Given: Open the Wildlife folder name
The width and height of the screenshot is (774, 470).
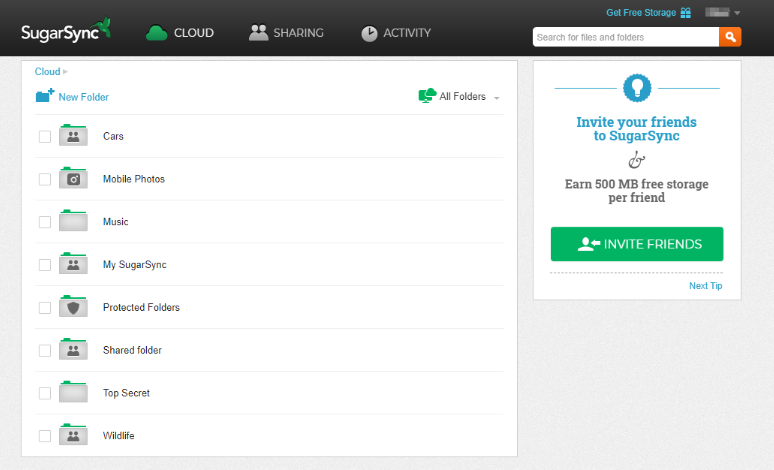Looking at the screenshot, I should [x=118, y=435].
